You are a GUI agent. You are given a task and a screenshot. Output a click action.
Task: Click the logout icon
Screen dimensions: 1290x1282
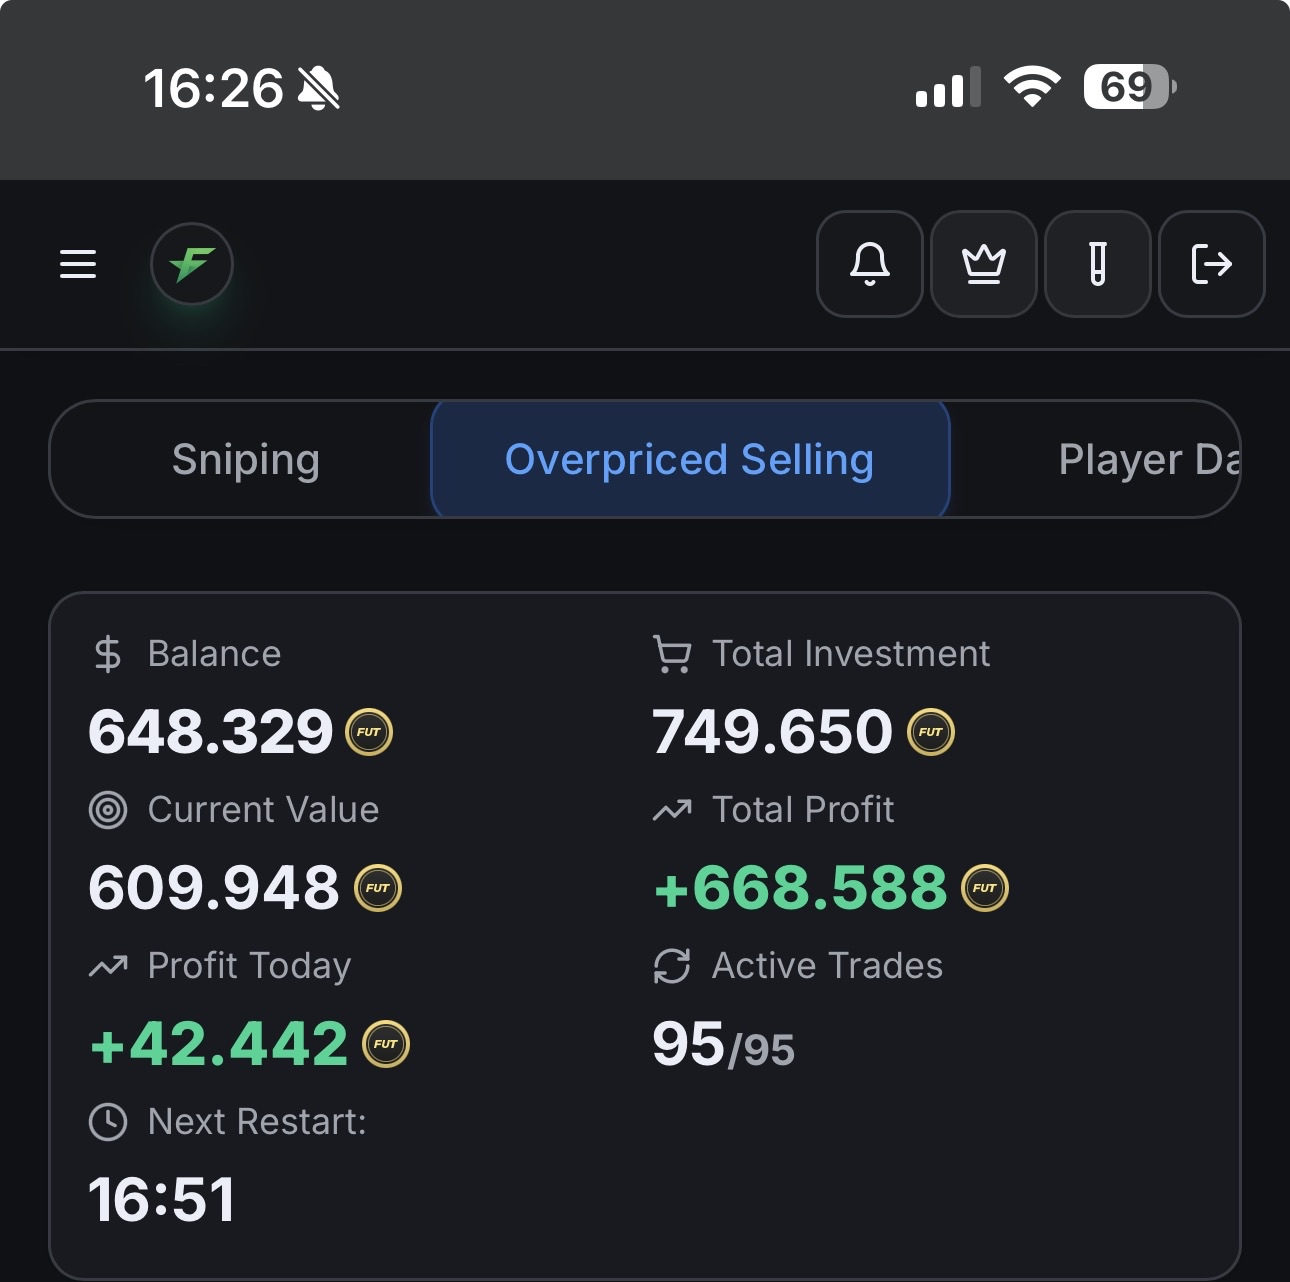tap(1212, 264)
